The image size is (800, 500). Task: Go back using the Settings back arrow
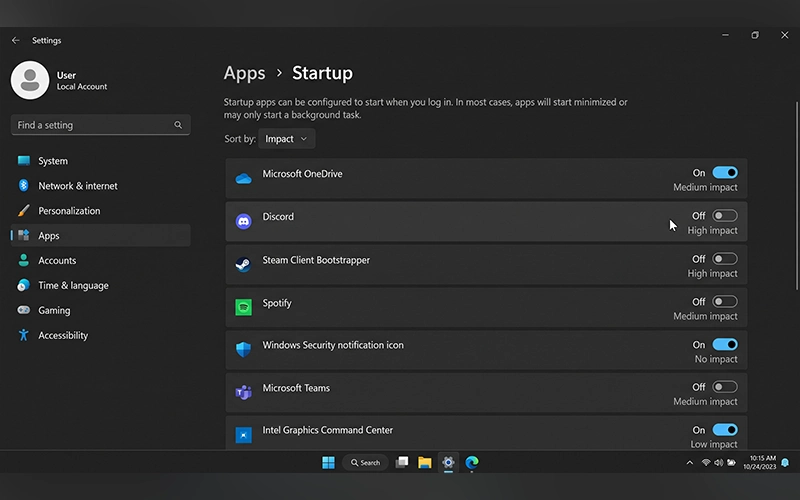pyautogui.click(x=16, y=40)
